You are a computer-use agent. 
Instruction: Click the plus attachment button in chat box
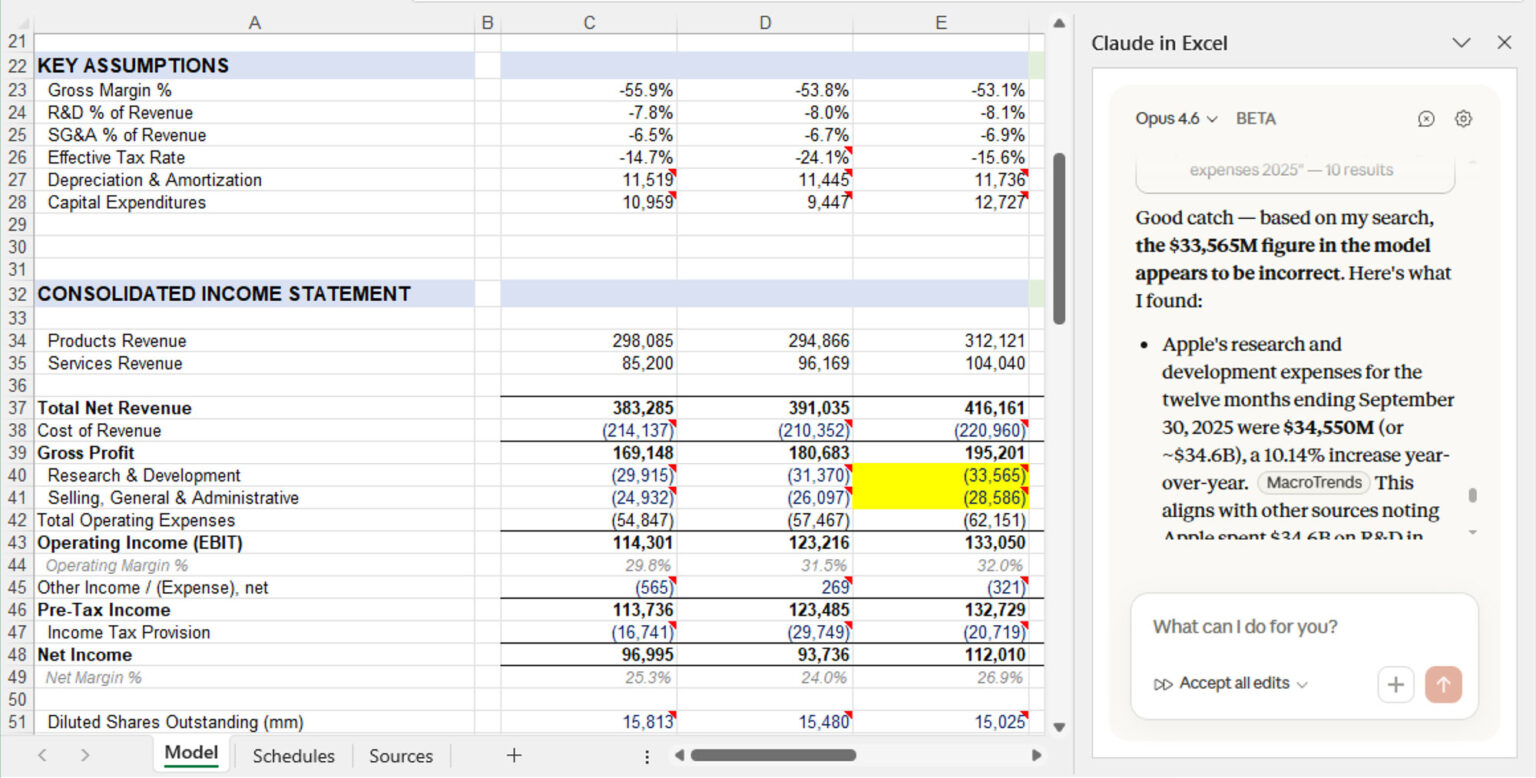click(1396, 685)
